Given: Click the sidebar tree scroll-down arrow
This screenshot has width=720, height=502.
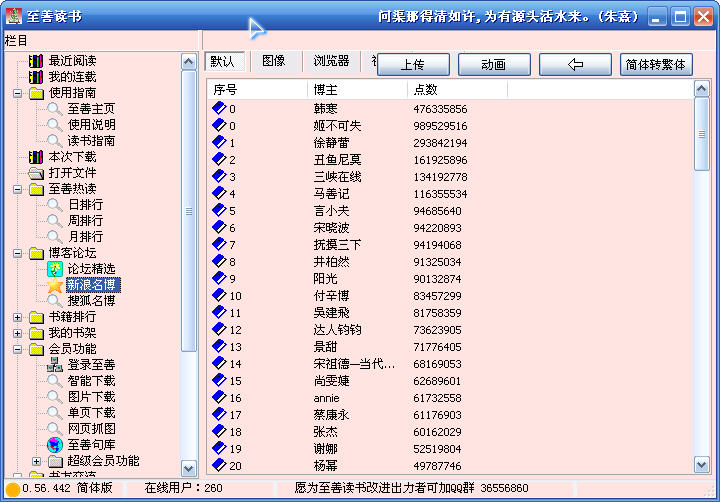Looking at the screenshot, I should [189, 468].
